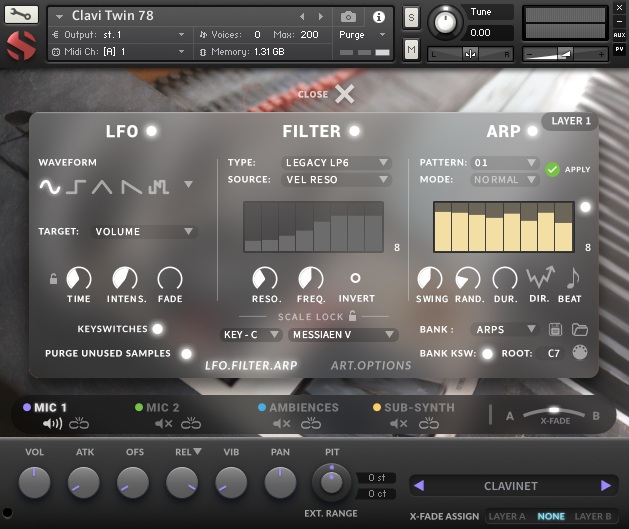Viewport: 629px width, 529px height.
Task: Toggle Purge Unused Samples
Action: tap(186, 353)
